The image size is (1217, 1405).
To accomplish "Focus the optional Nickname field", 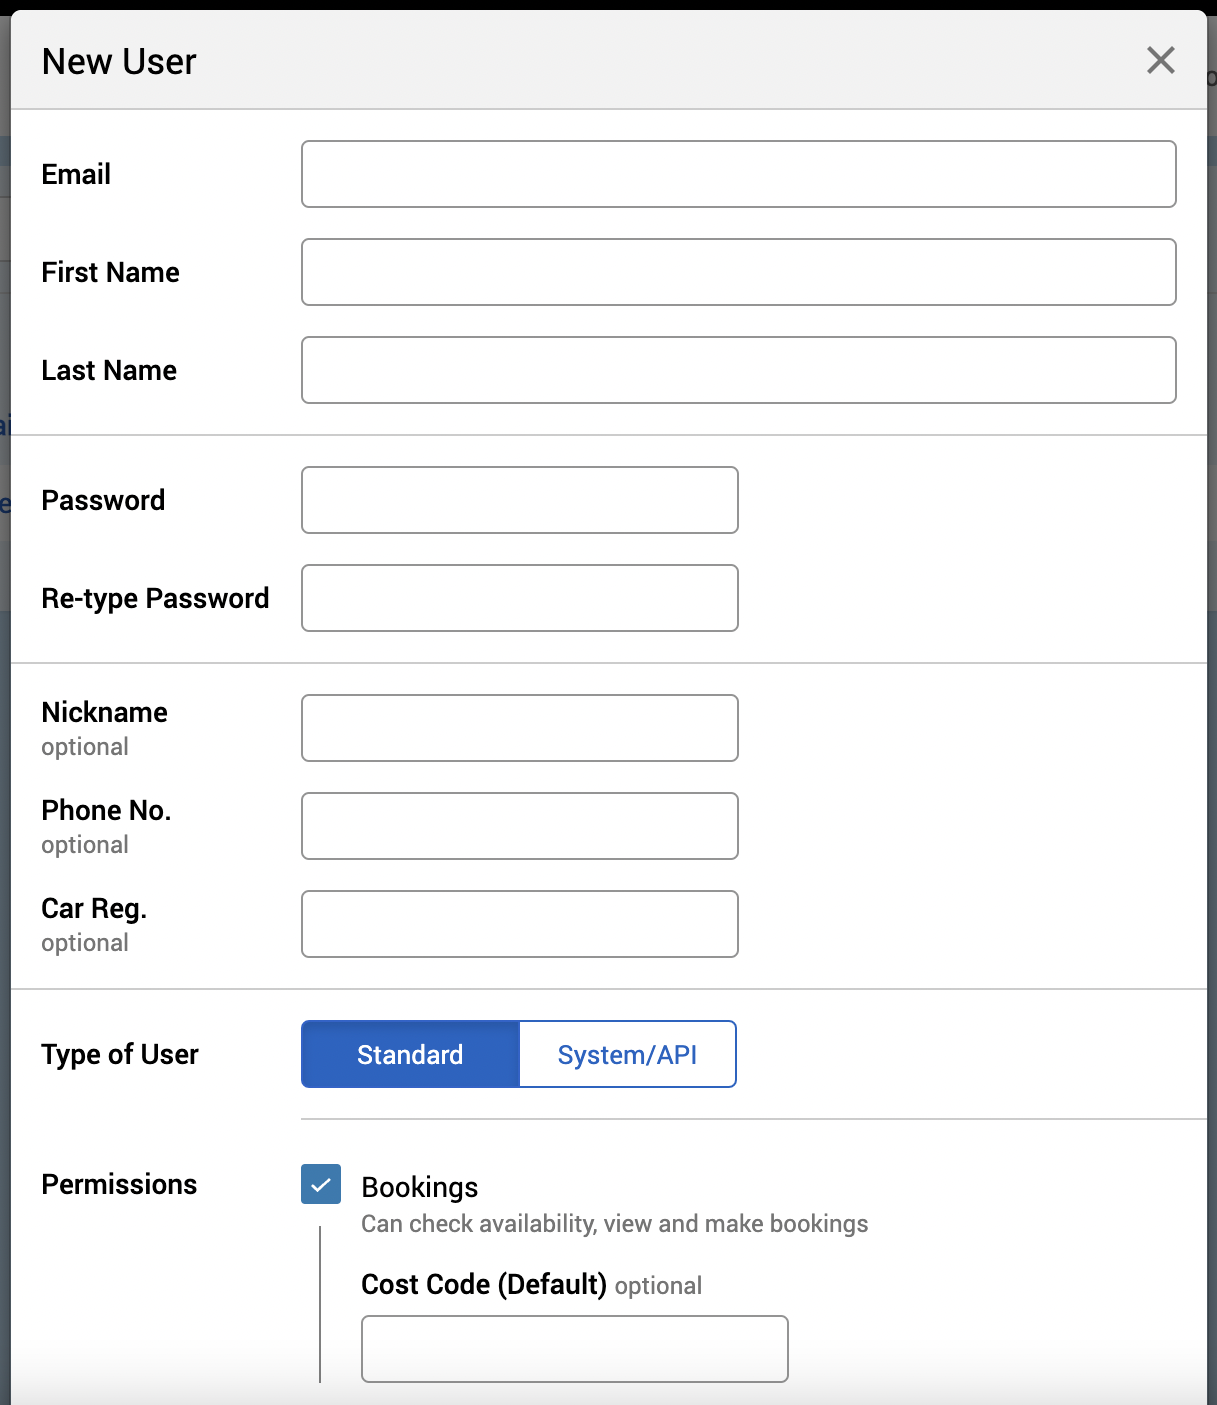I will click(x=519, y=728).
